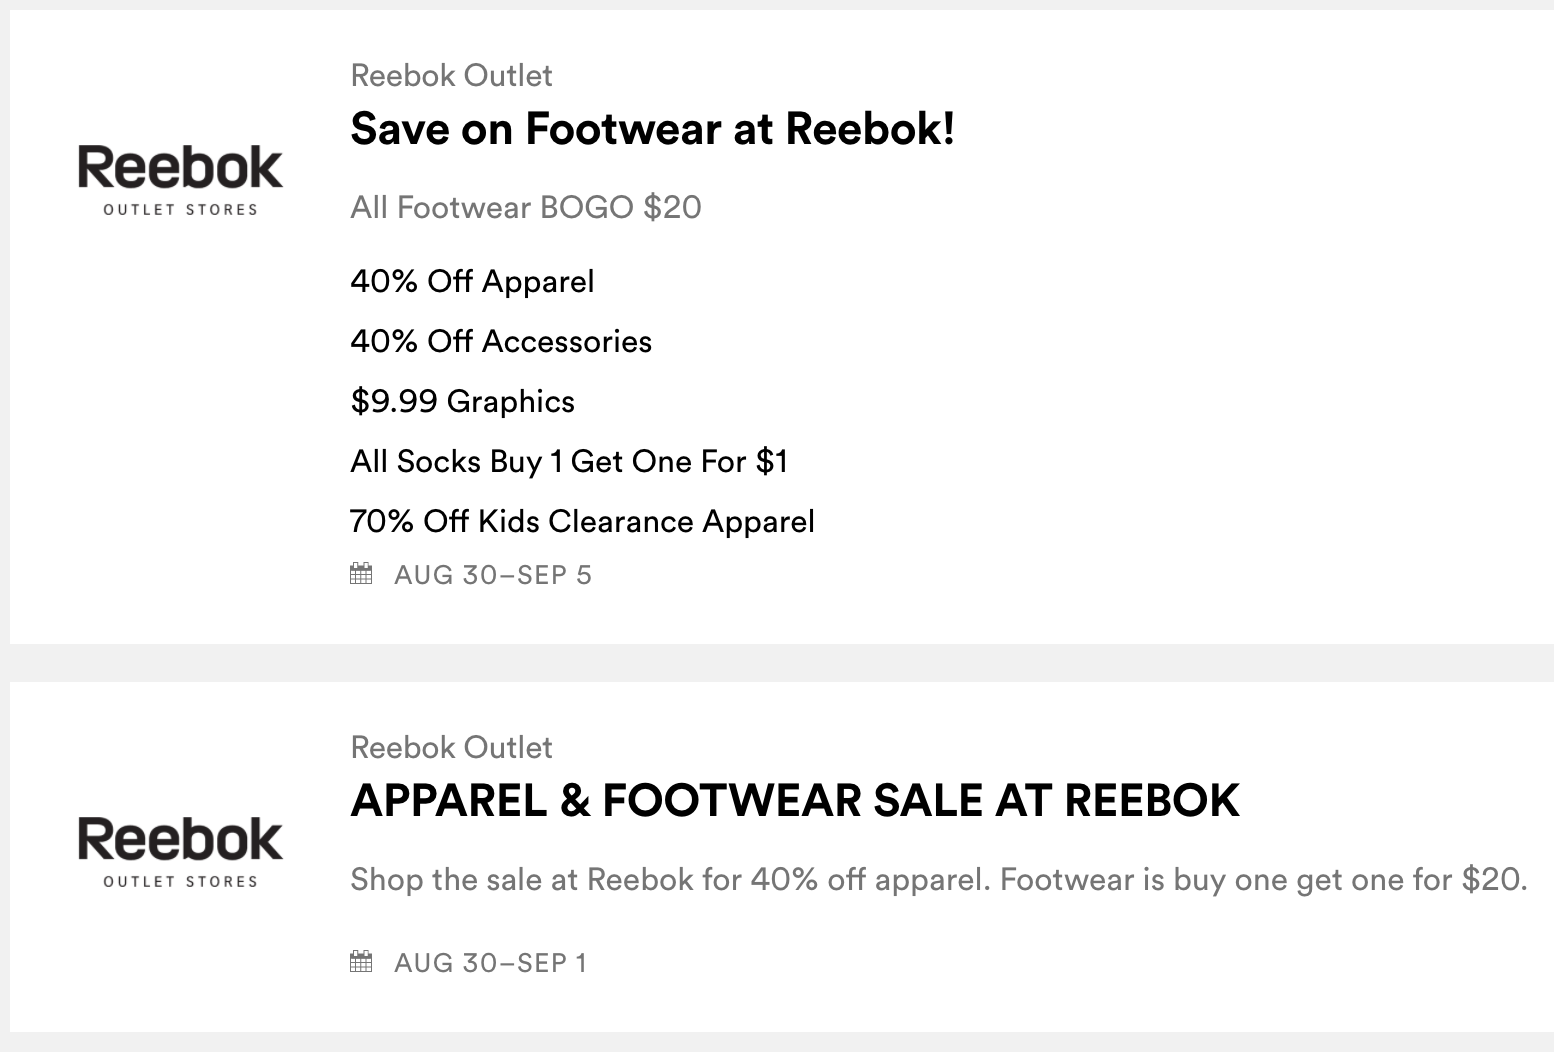Viewport: 1554px width, 1052px height.
Task: Click the gray divider between the two cards
Action: 777,663
